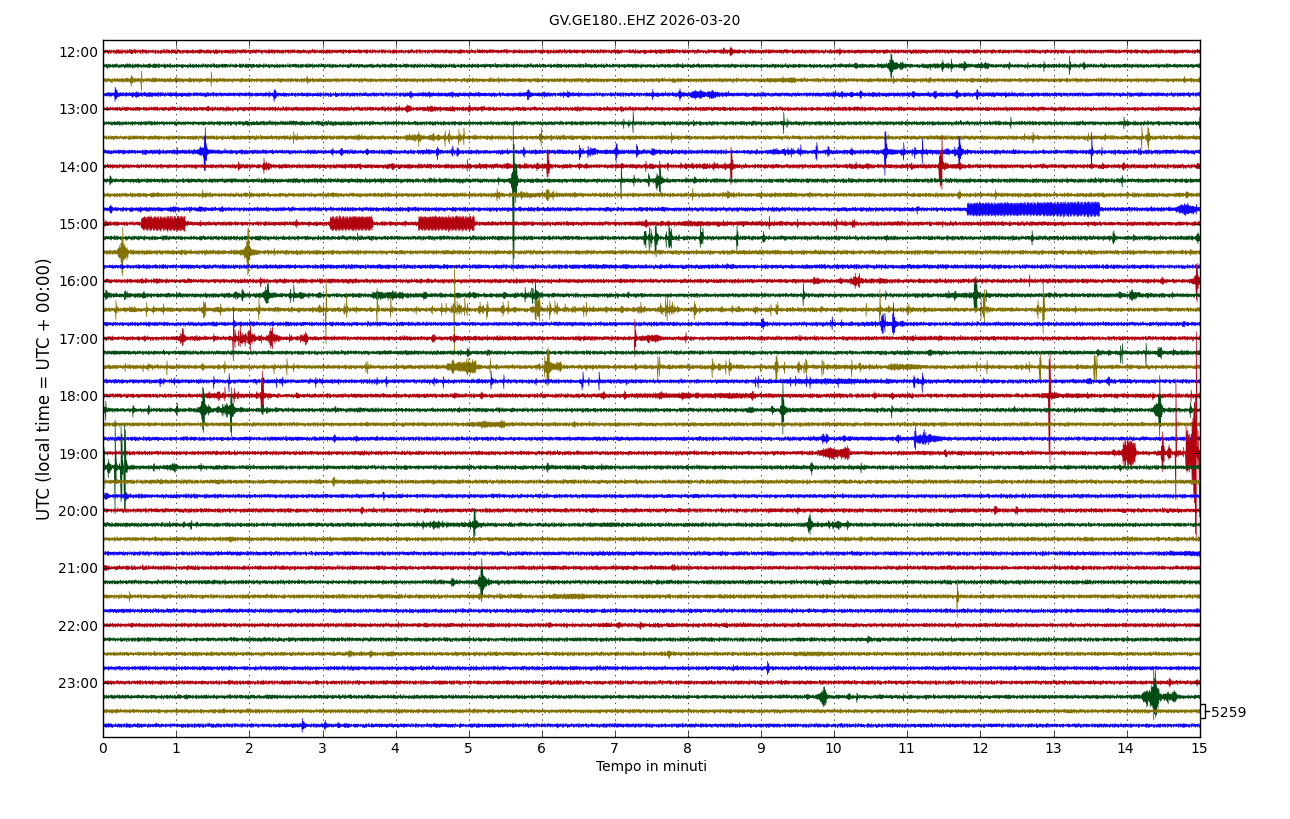This screenshot has height=819, width=1290.
Task: Click the plot title GV.GE180..EHZ 2026-03-20
Action: pyautogui.click(x=644, y=21)
